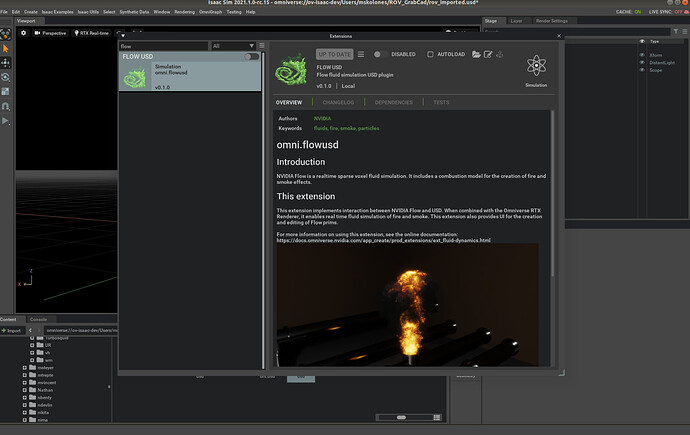Click the Stage panel search field
The image size is (690, 435).
577,31
